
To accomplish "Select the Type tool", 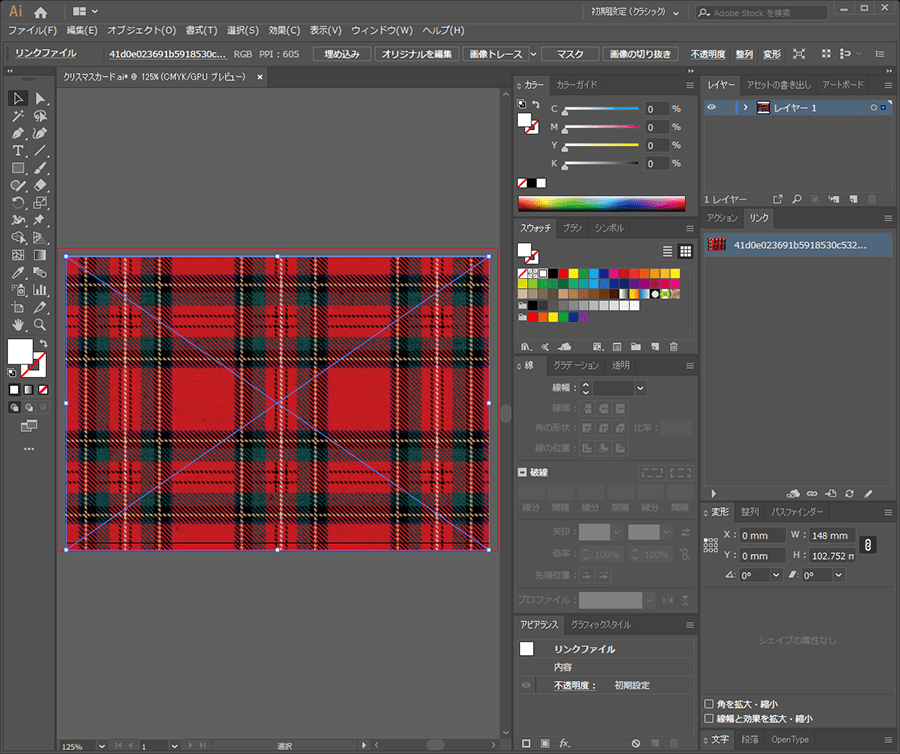I will coord(18,150).
